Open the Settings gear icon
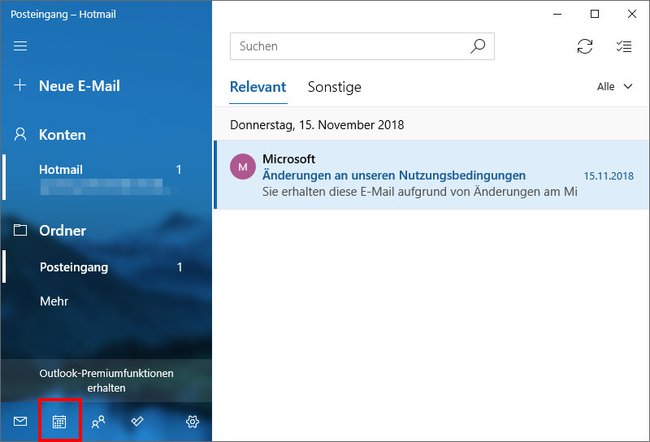 tap(192, 422)
